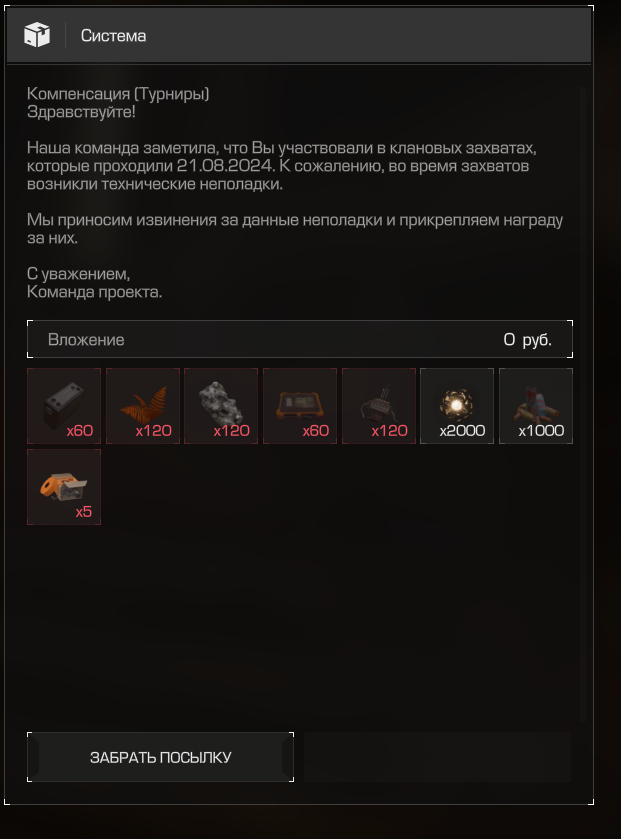Click the date 21.08.2024 in message
Screen dimensions: 621x839
coord(225,166)
